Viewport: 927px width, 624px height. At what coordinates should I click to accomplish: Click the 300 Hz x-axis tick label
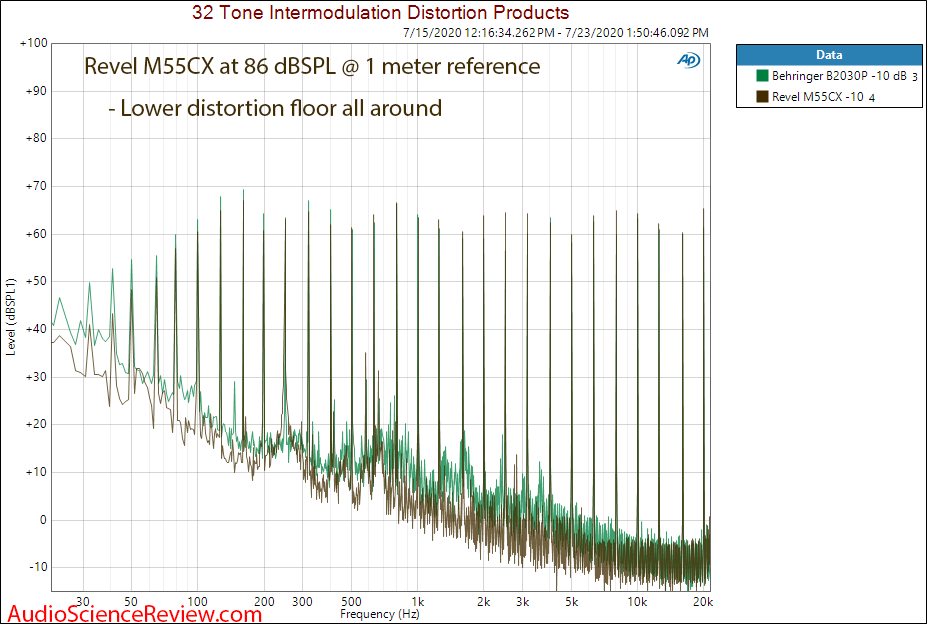pyautogui.click(x=303, y=602)
